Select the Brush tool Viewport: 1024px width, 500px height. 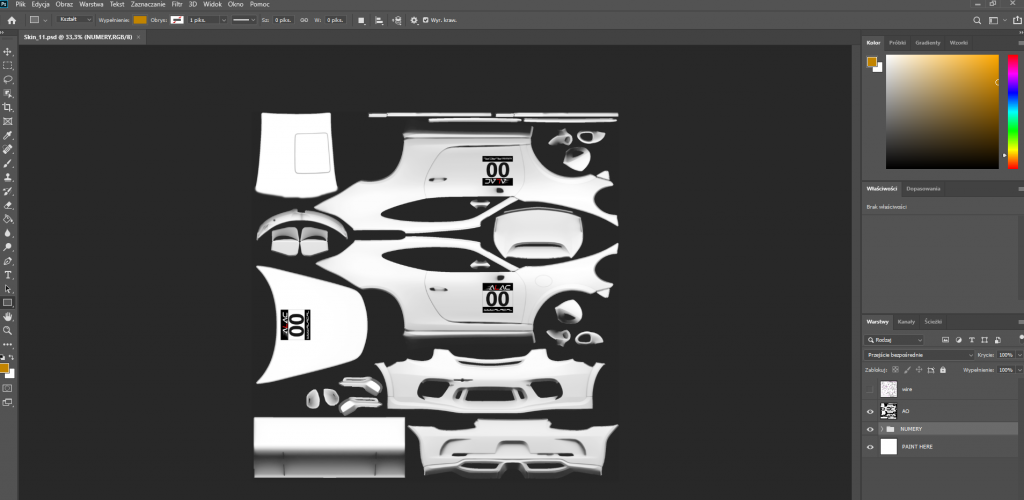tap(8, 163)
